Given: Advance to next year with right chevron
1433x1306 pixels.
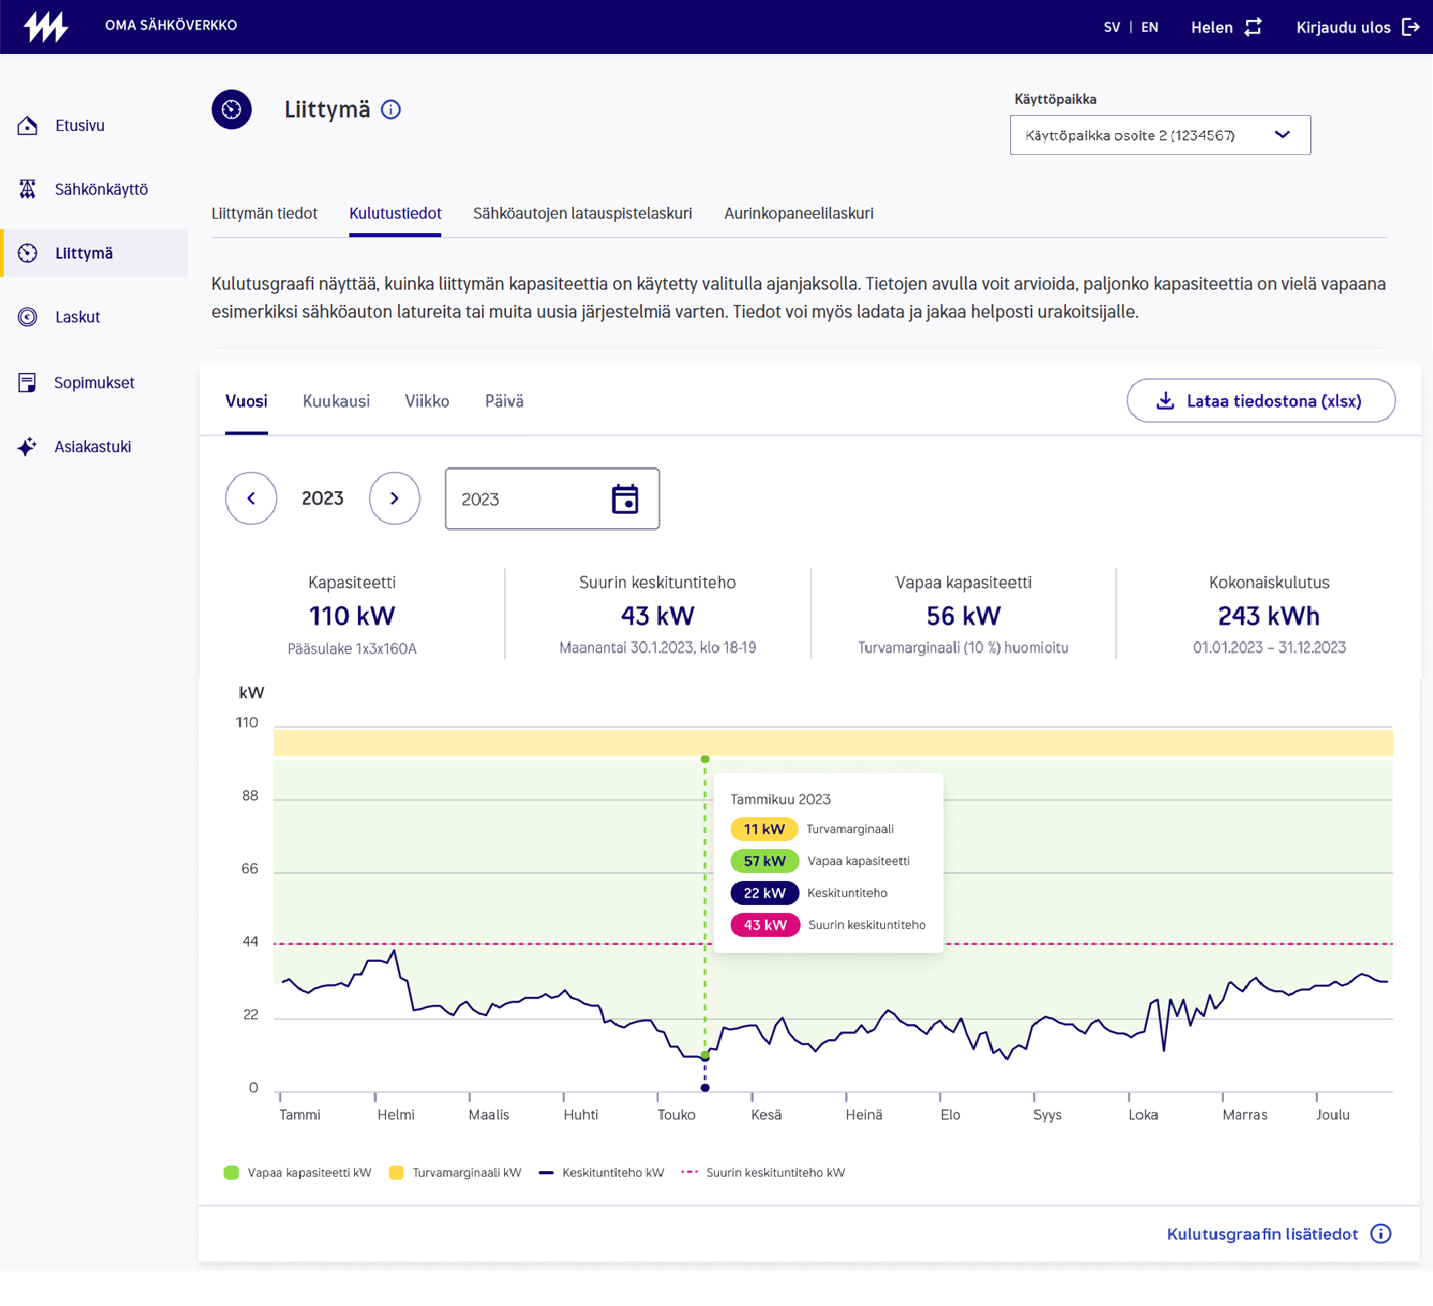Looking at the screenshot, I should point(394,498).
